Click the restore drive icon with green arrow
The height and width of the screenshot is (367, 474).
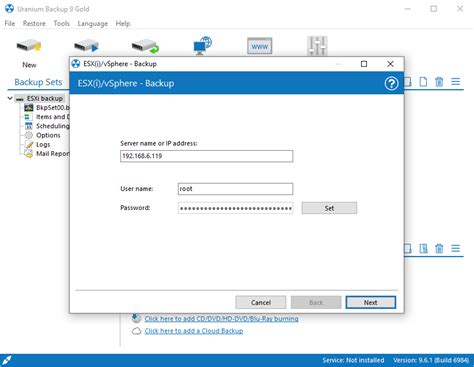pyautogui.click(x=145, y=46)
